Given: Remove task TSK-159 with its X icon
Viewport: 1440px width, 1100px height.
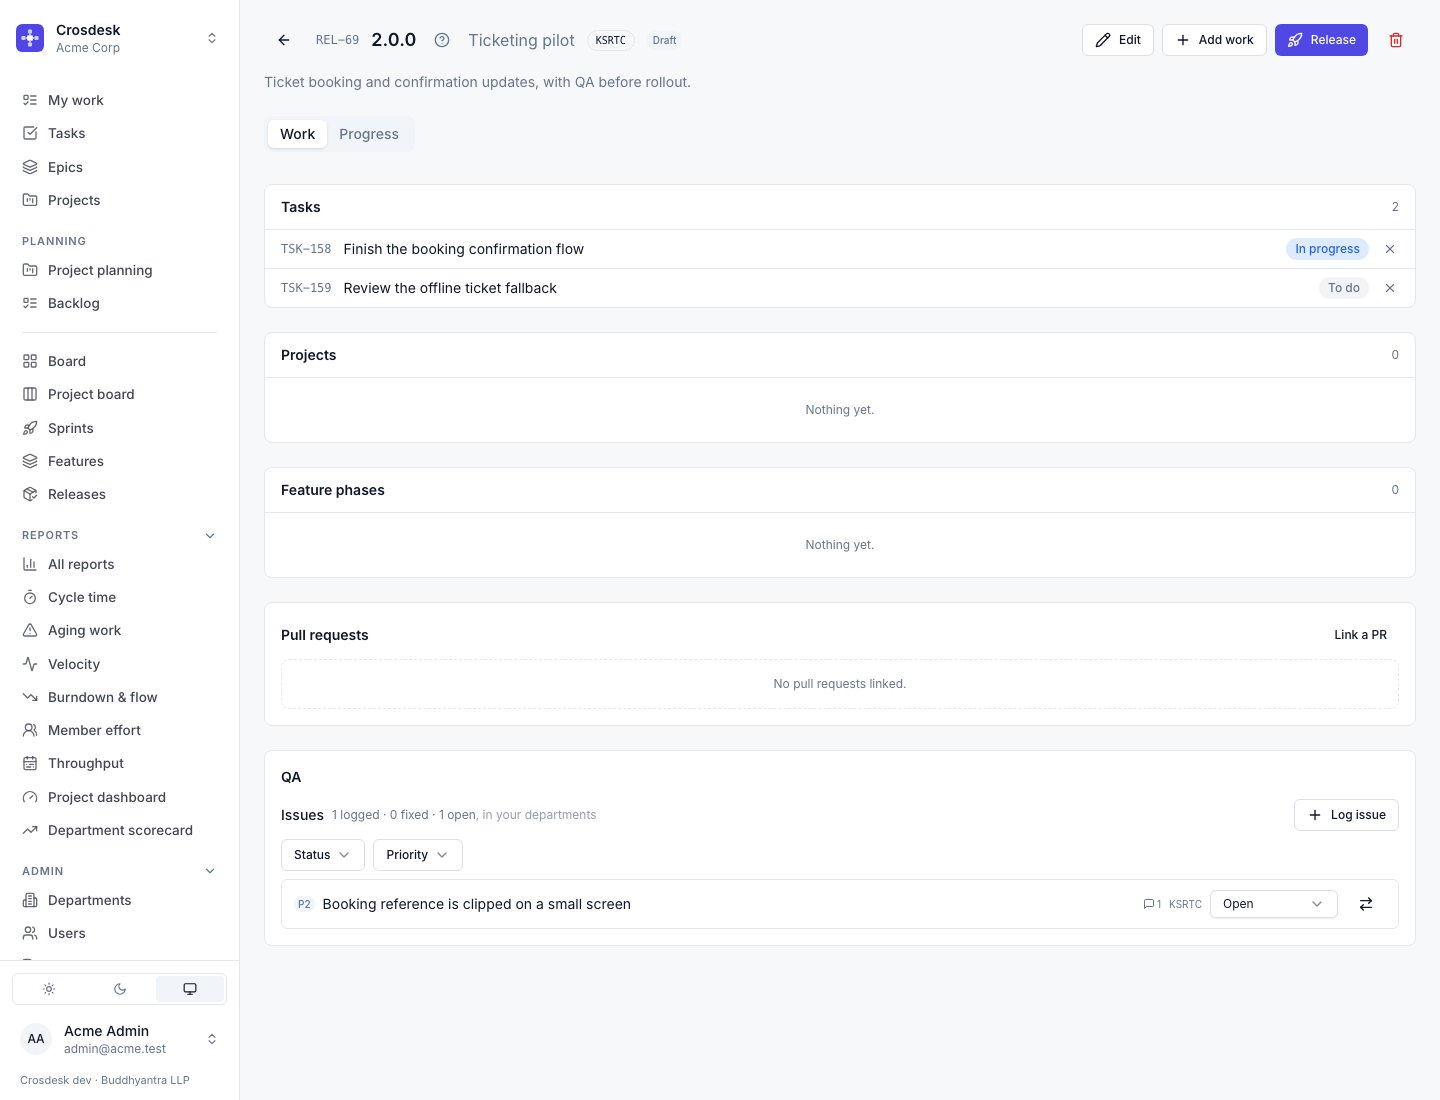Looking at the screenshot, I should 1390,288.
